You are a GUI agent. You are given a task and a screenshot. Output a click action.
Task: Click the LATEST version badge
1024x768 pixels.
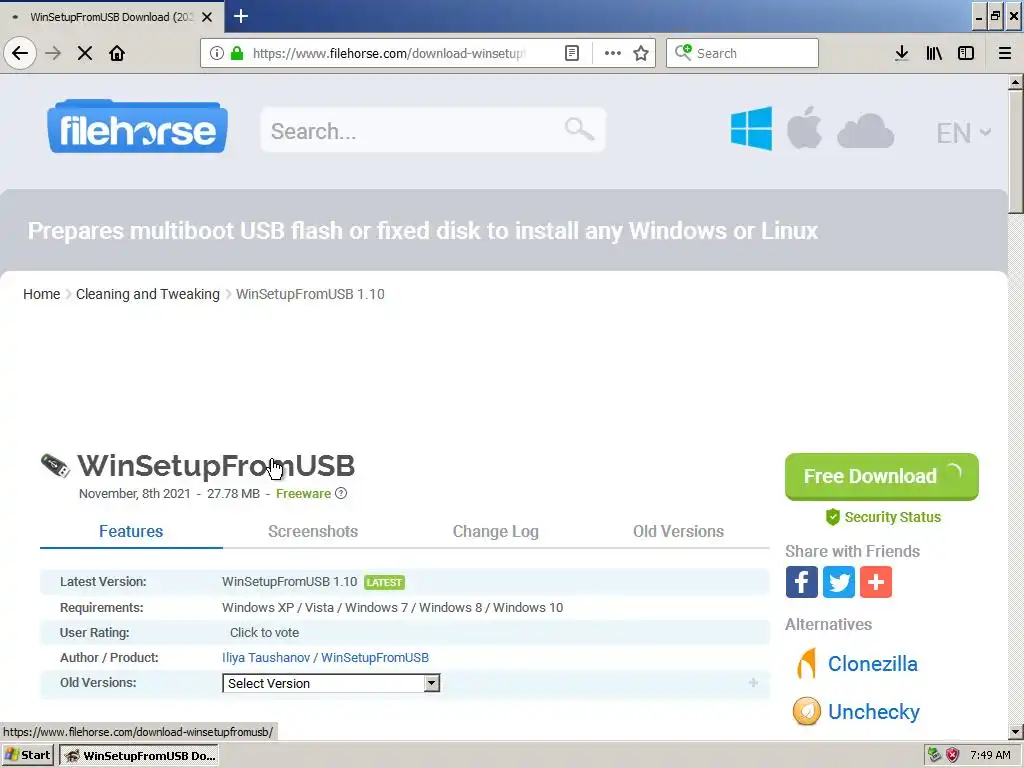pos(384,582)
